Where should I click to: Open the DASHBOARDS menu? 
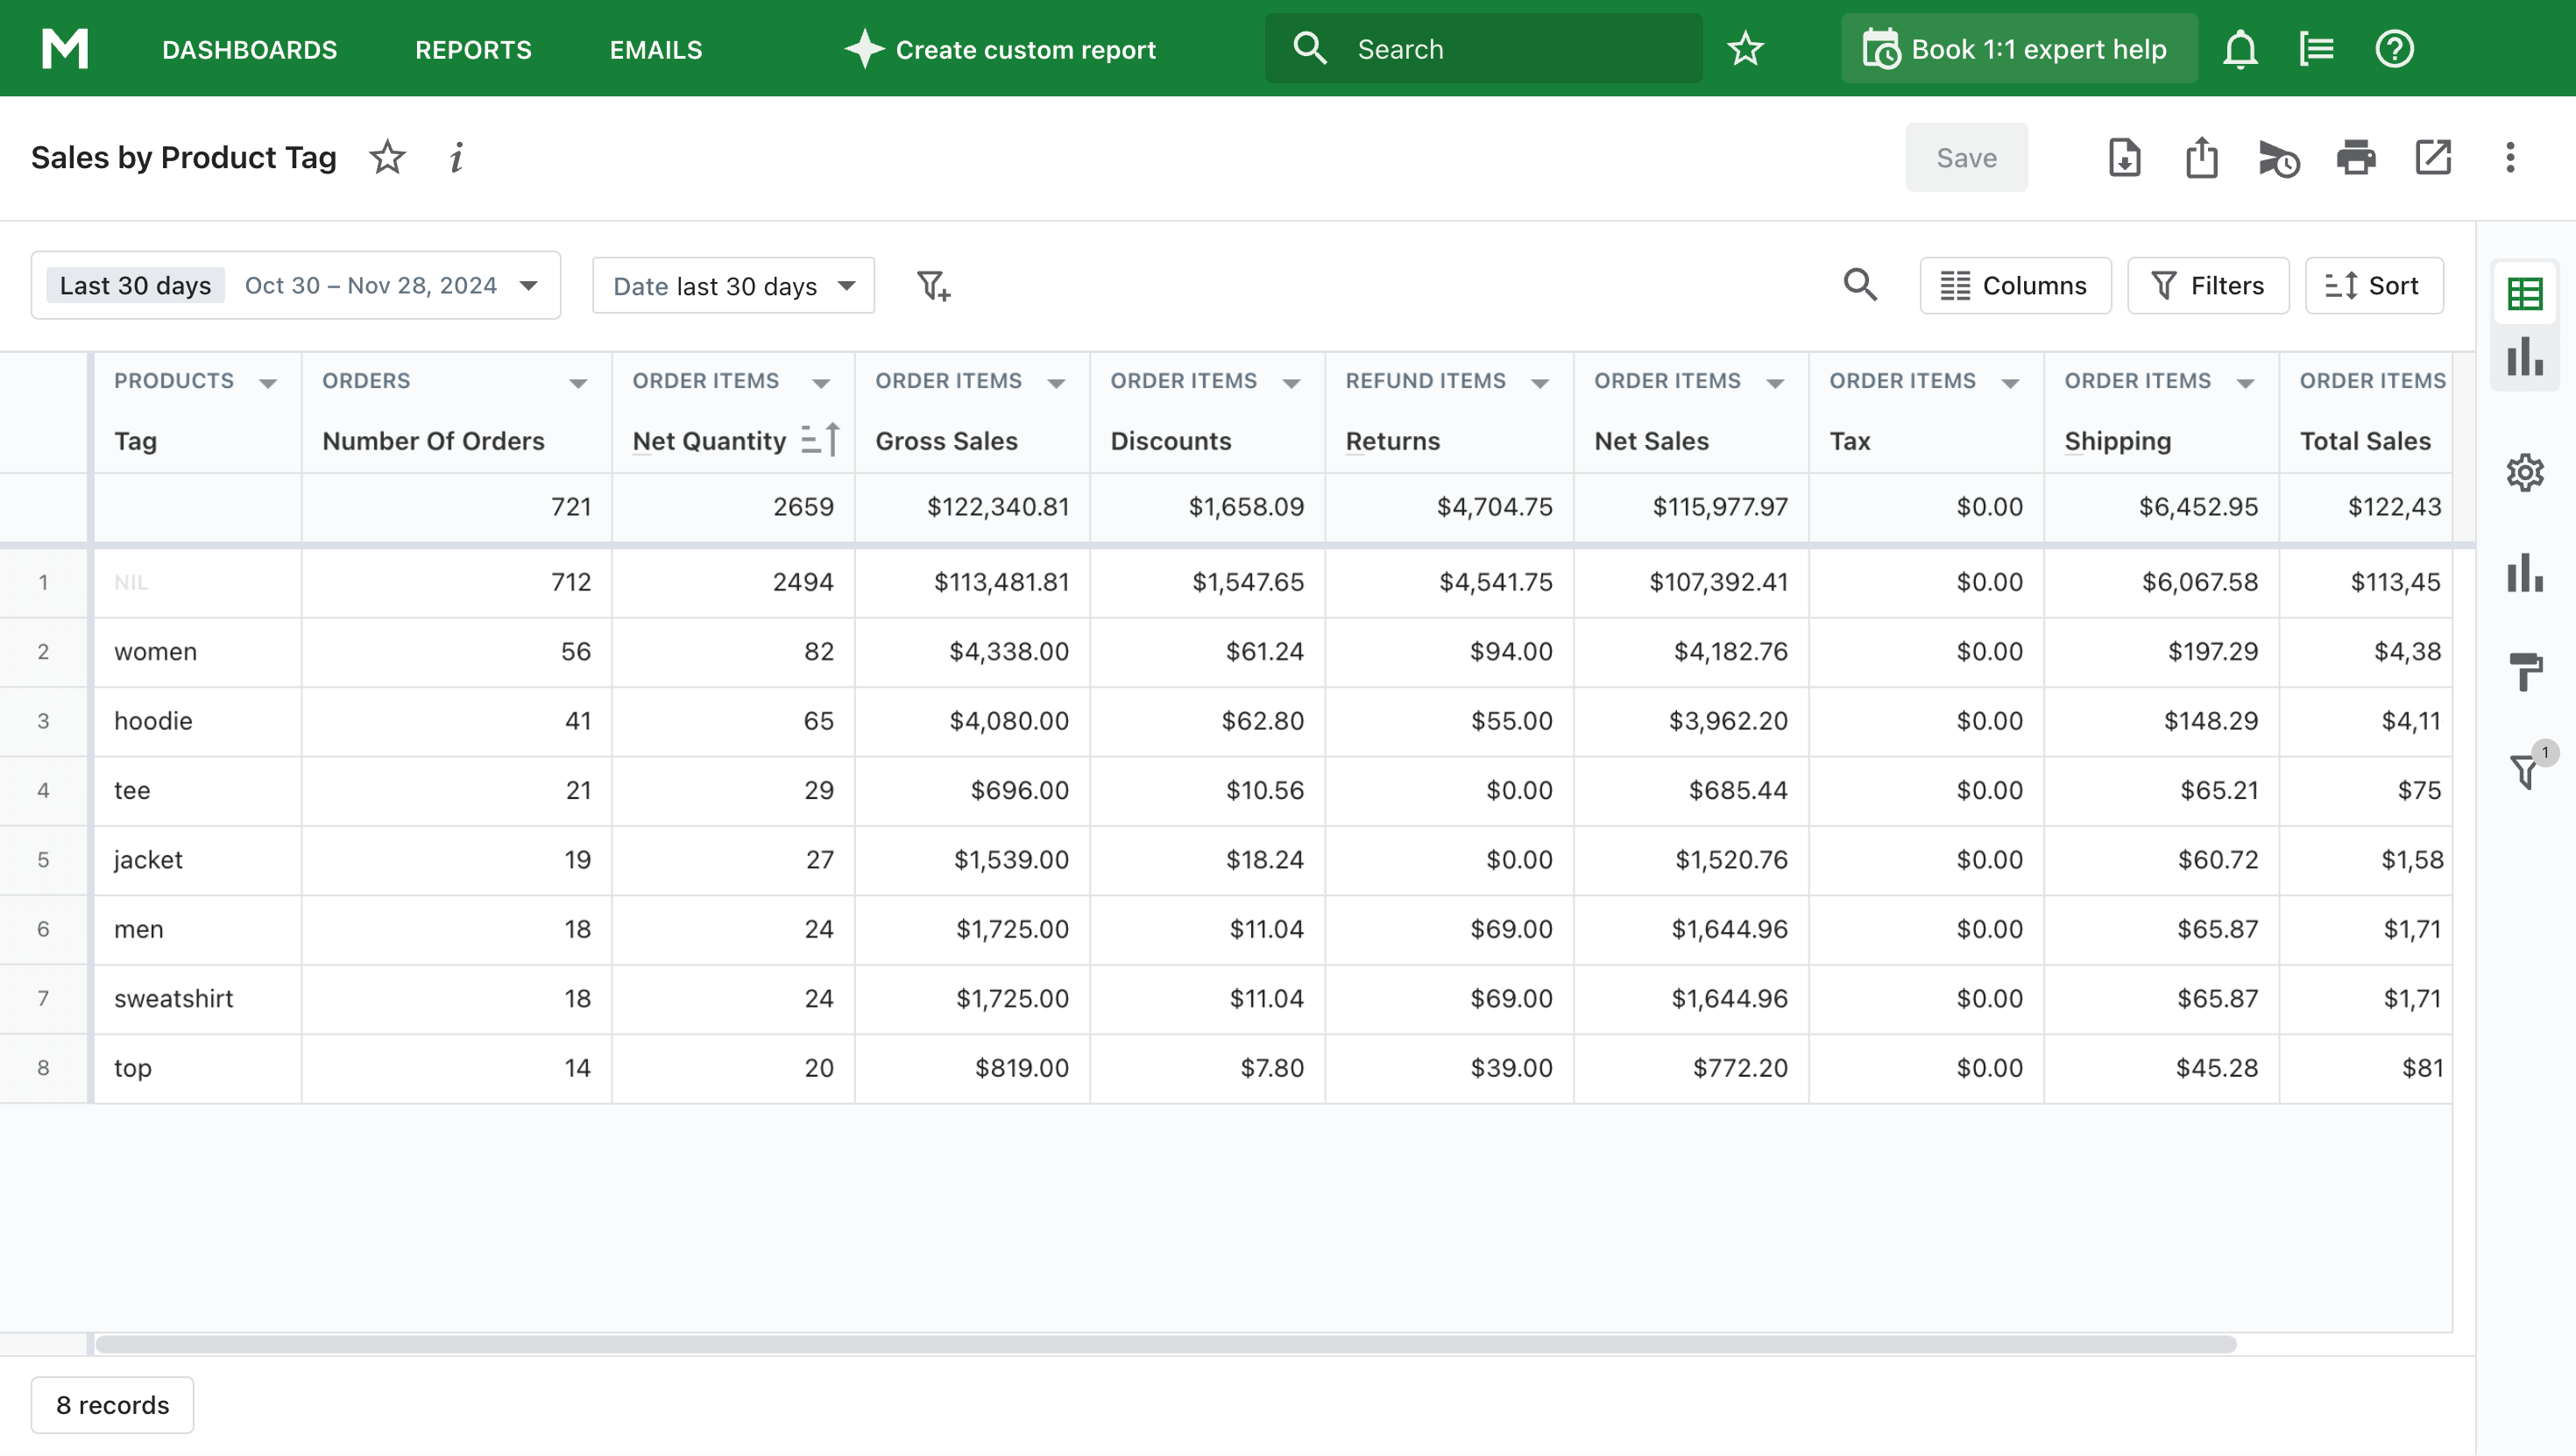(249, 49)
